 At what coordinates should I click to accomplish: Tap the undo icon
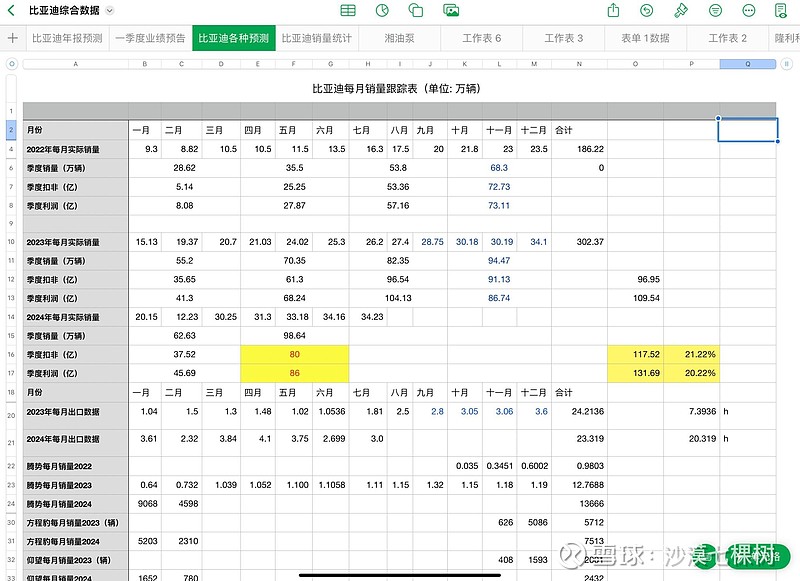point(646,10)
